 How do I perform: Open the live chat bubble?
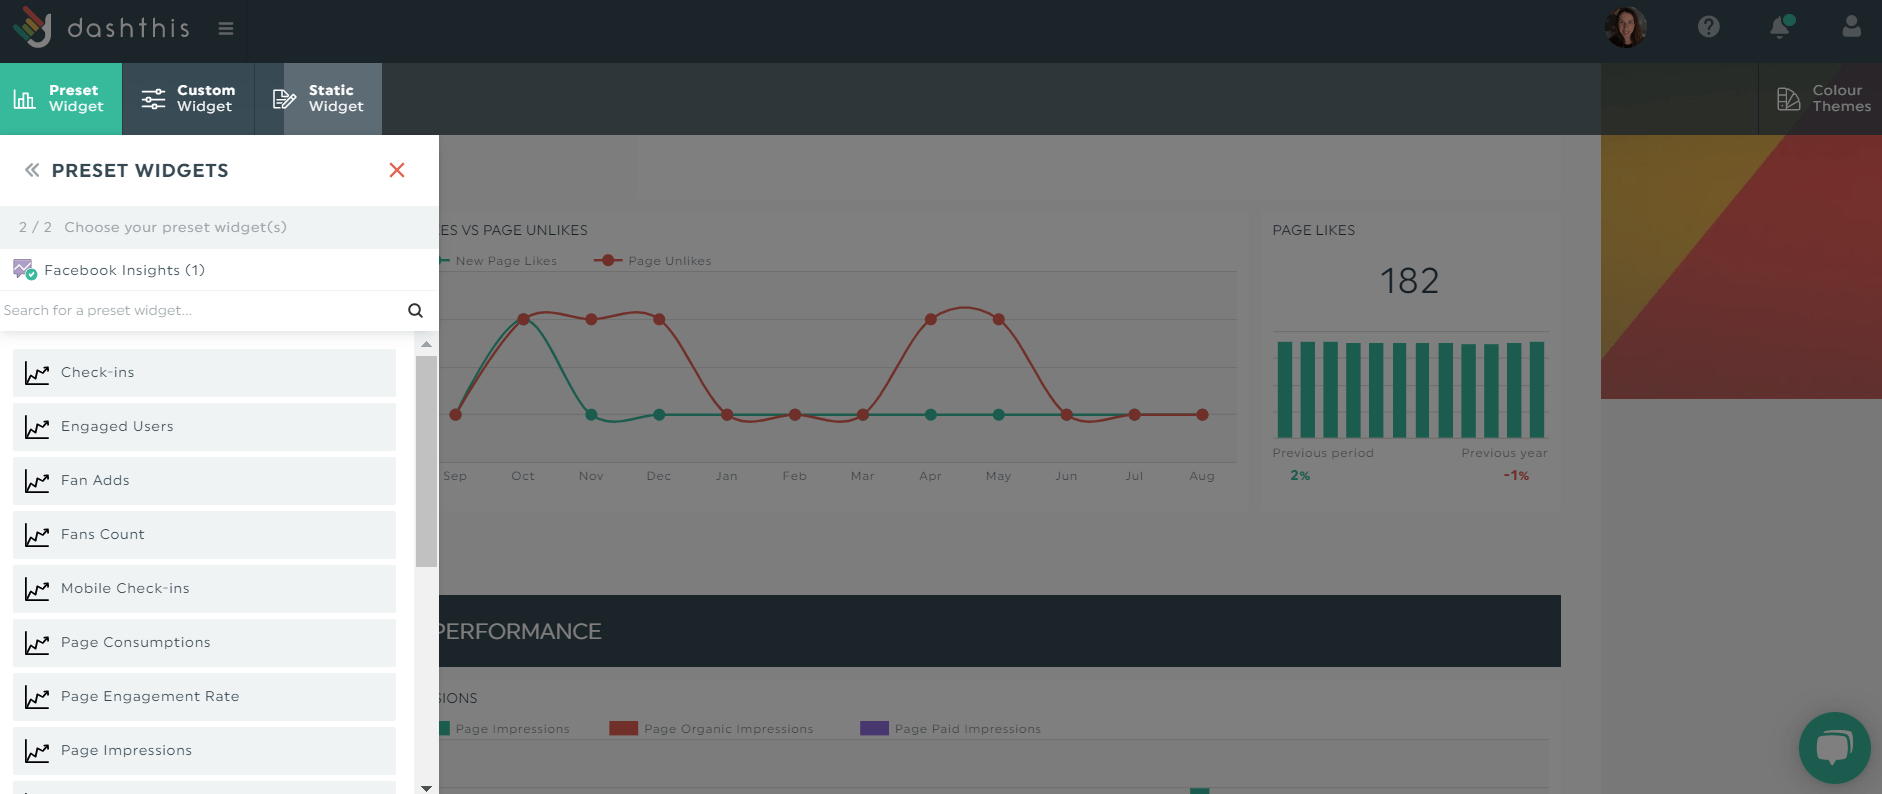1834,747
